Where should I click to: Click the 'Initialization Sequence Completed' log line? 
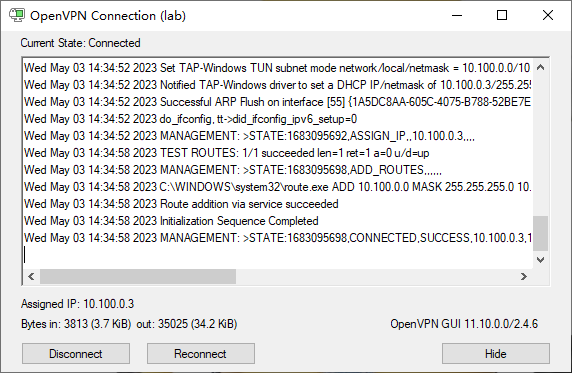click(171, 221)
